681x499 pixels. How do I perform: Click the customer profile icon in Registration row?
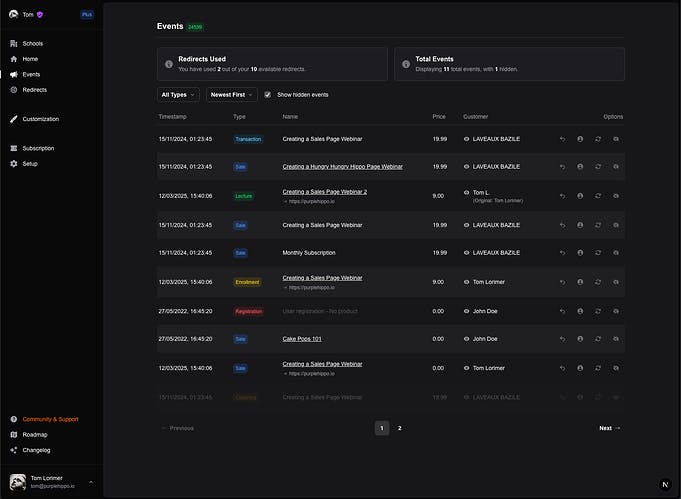[580, 311]
